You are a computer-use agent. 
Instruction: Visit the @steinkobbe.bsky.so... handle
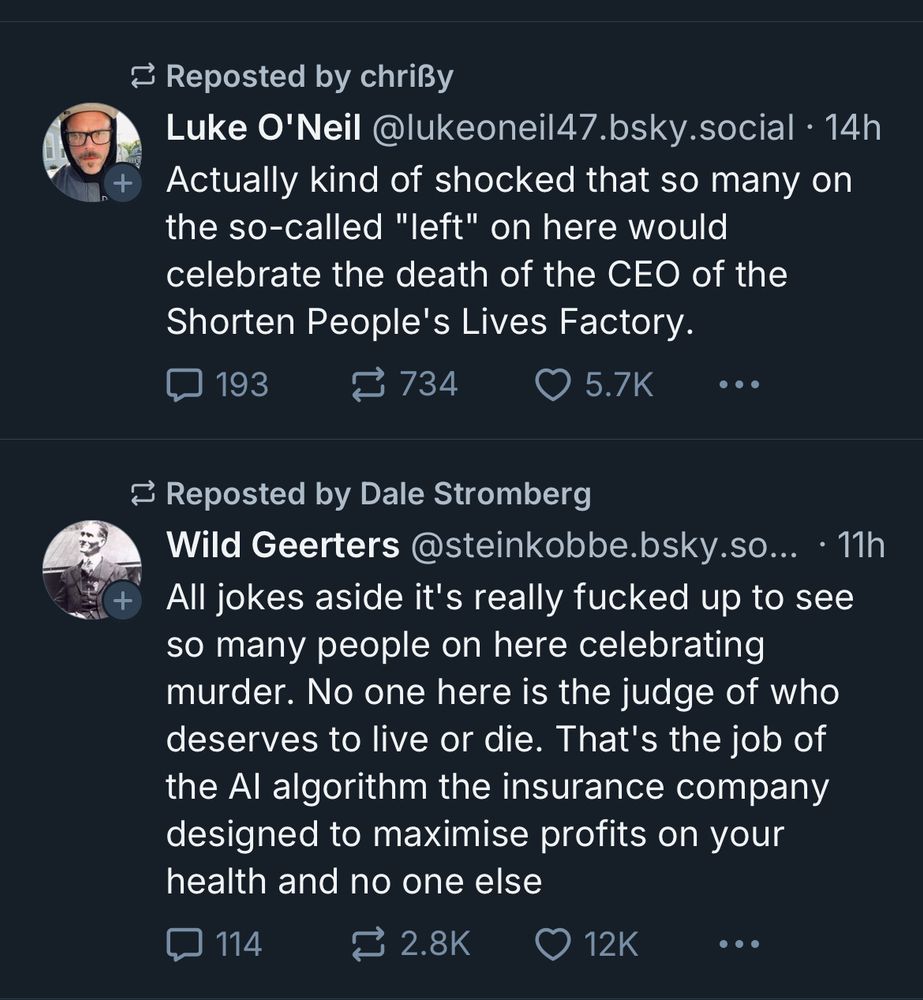click(604, 545)
